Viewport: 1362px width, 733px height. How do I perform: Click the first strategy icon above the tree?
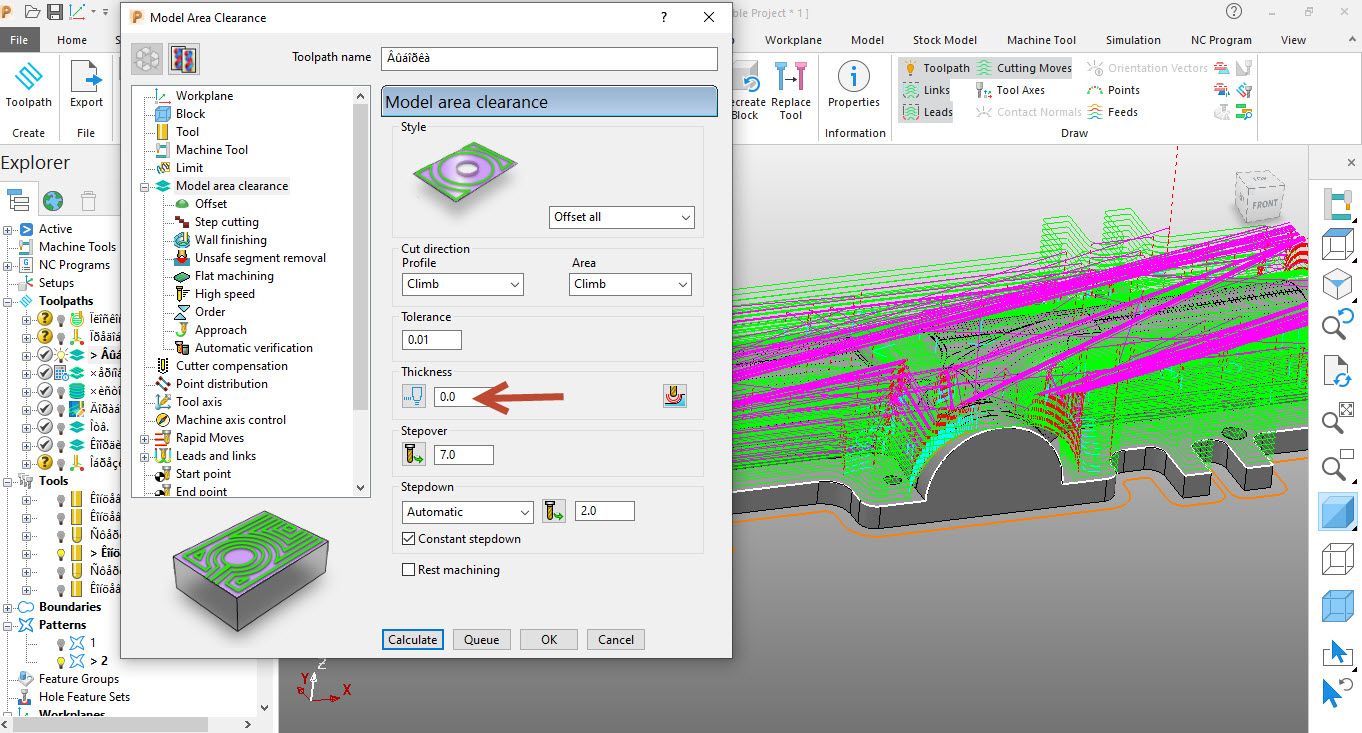[148, 59]
